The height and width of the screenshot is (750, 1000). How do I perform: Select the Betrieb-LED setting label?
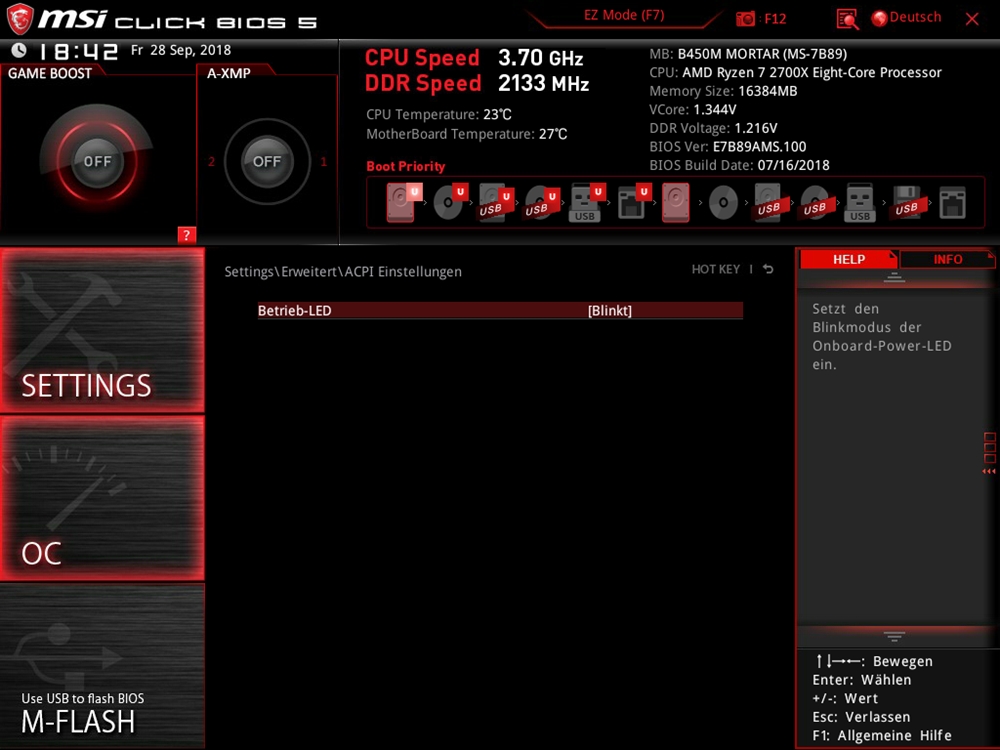[295, 311]
